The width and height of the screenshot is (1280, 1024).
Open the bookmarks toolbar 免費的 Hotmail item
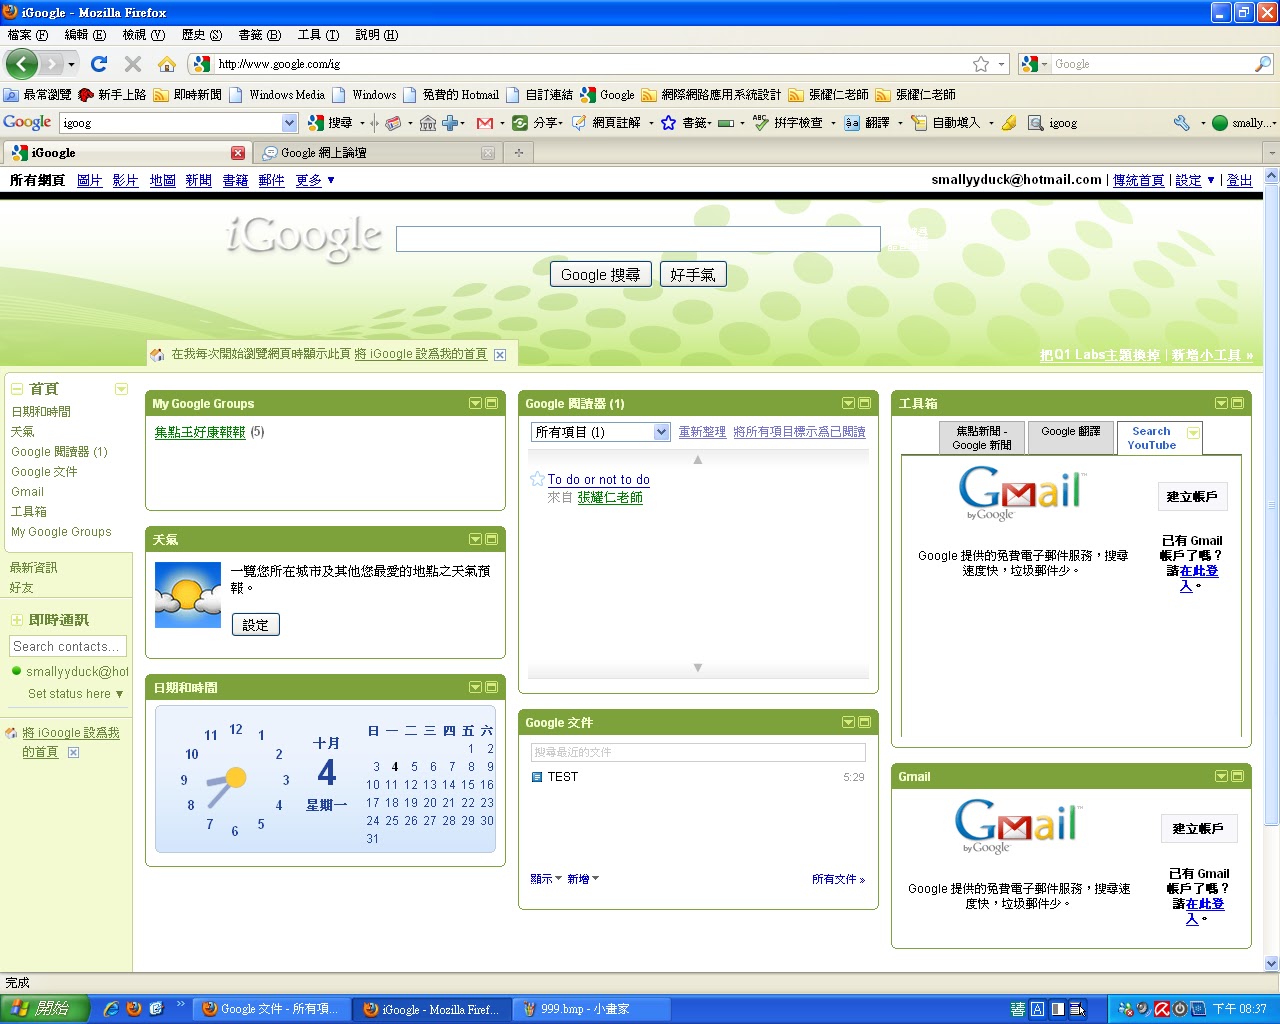point(450,95)
